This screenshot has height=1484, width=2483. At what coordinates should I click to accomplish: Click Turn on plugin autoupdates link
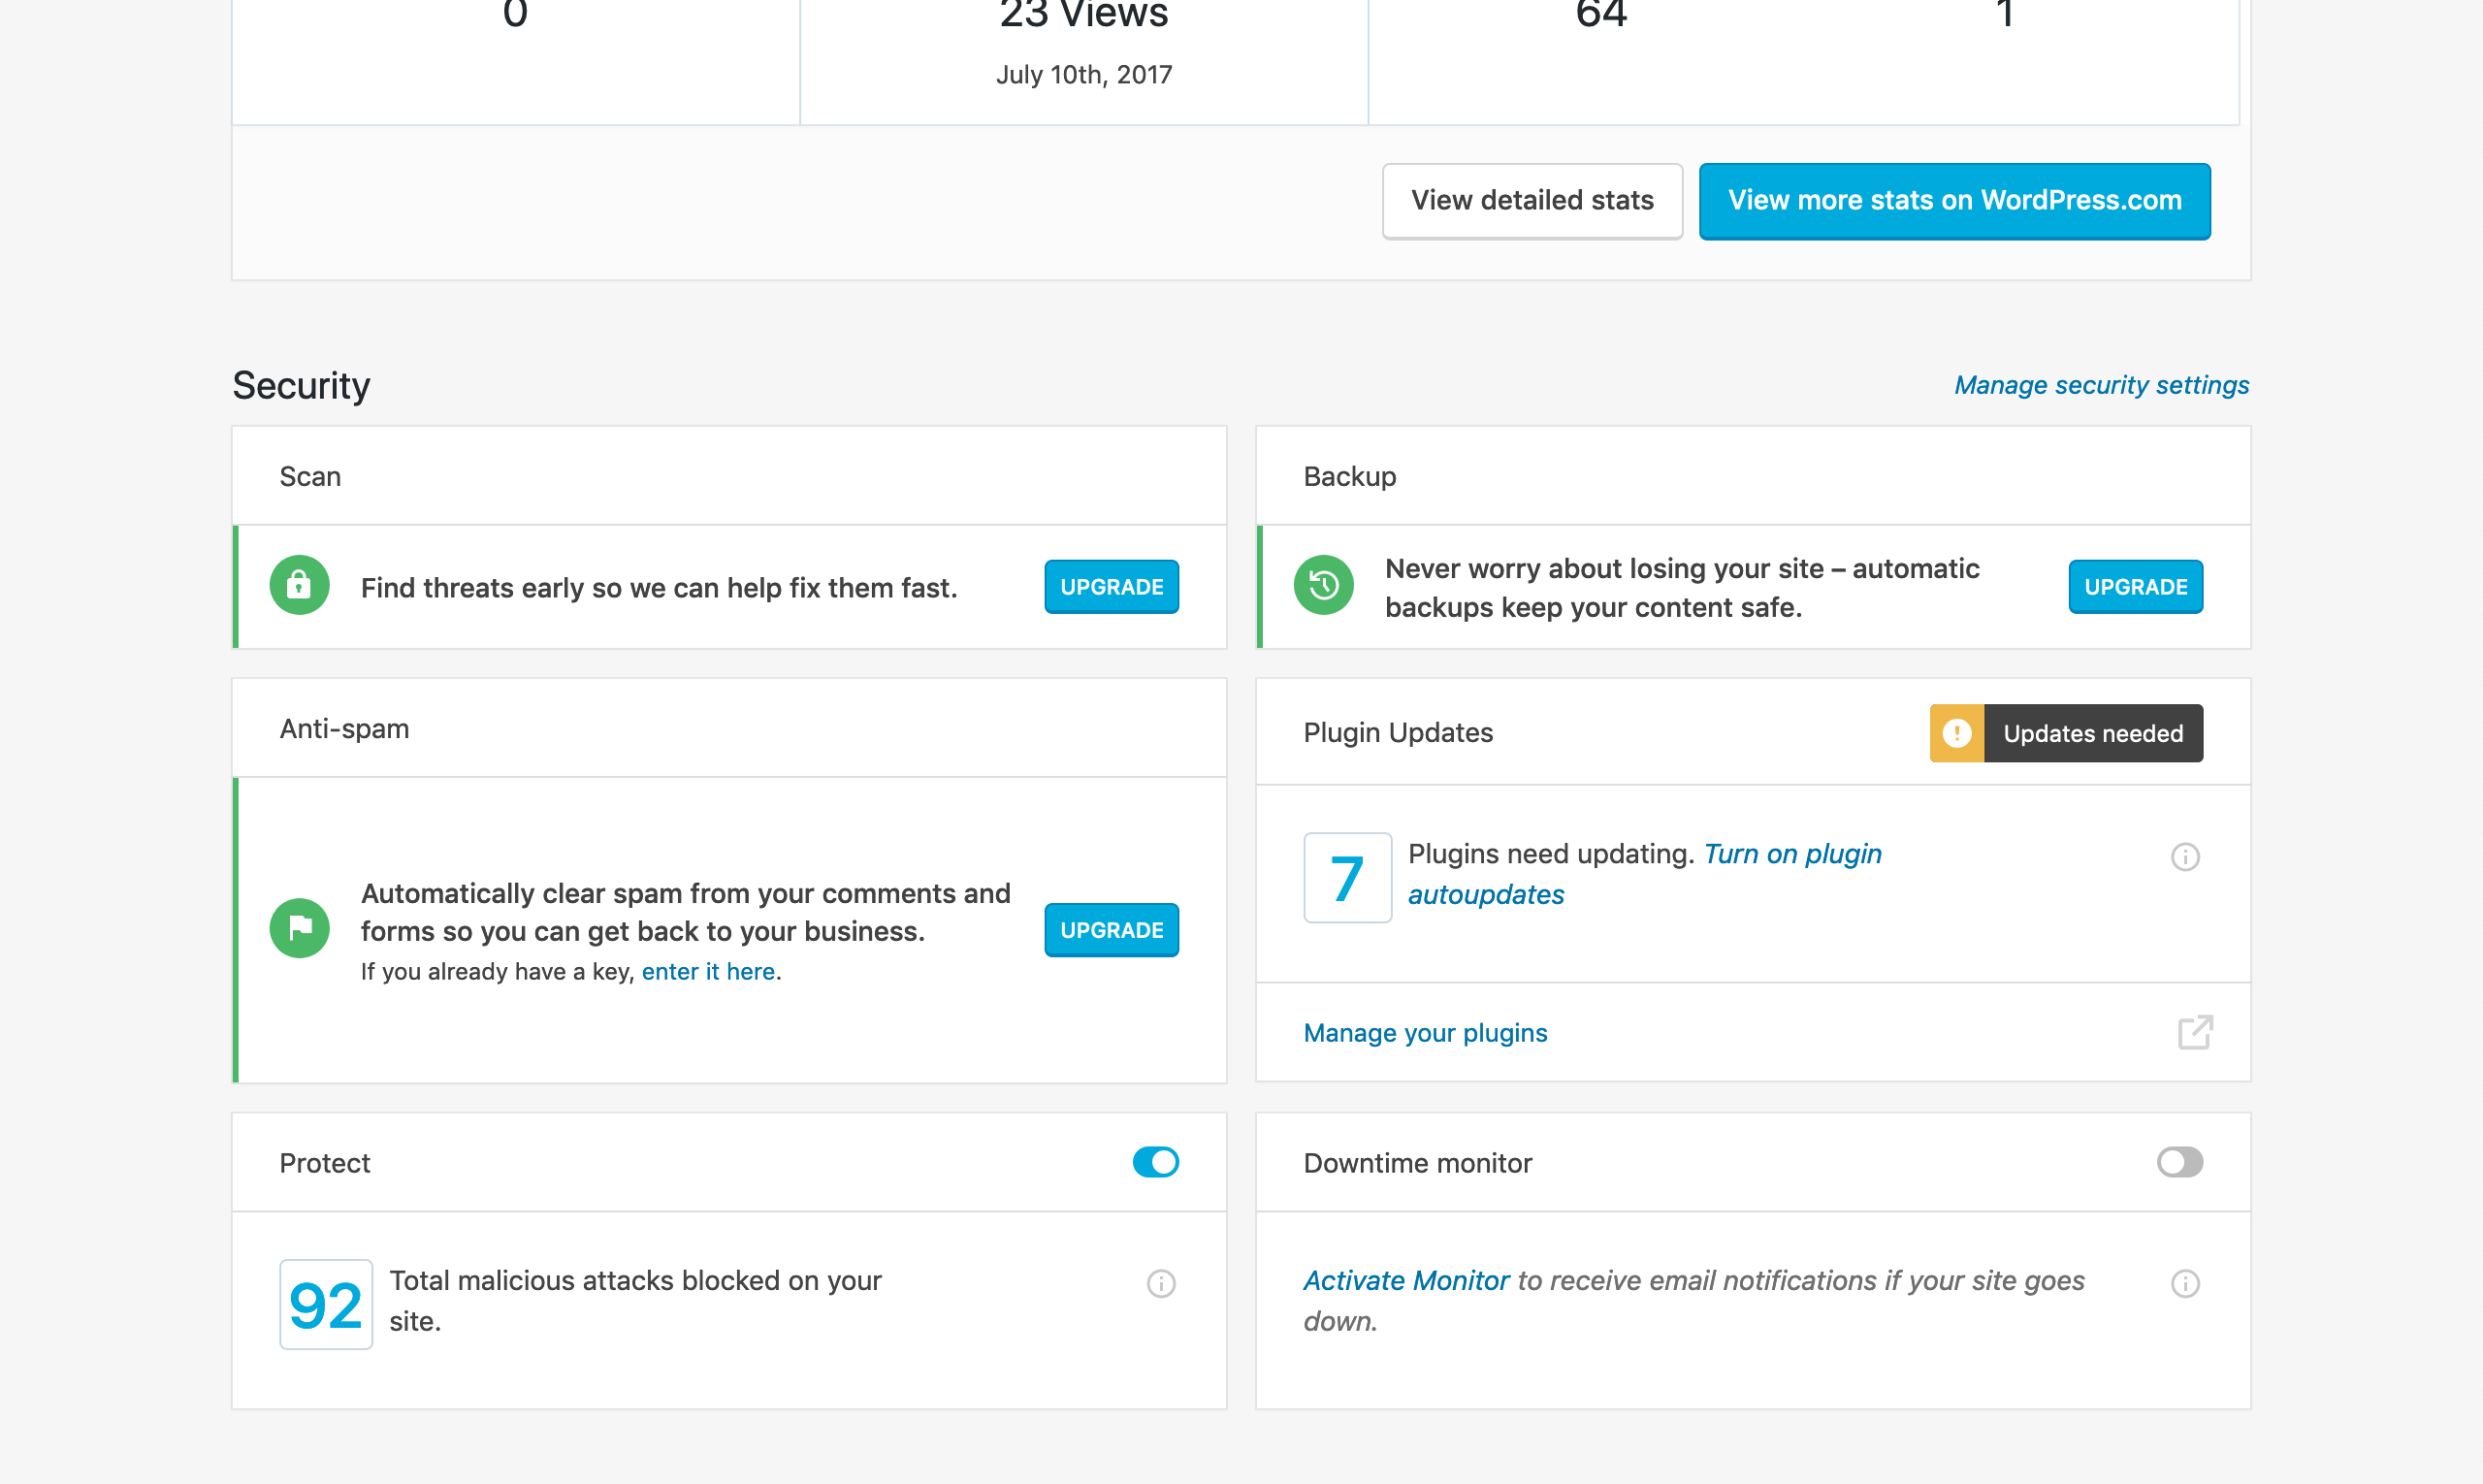point(1791,854)
